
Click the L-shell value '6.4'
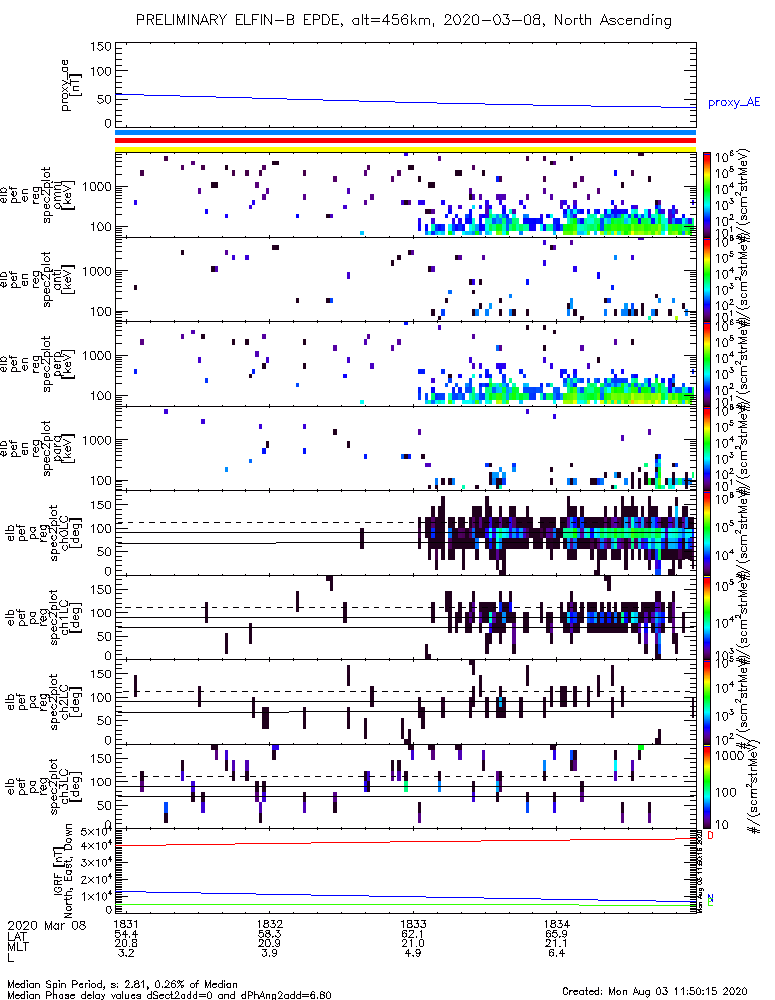point(557,953)
